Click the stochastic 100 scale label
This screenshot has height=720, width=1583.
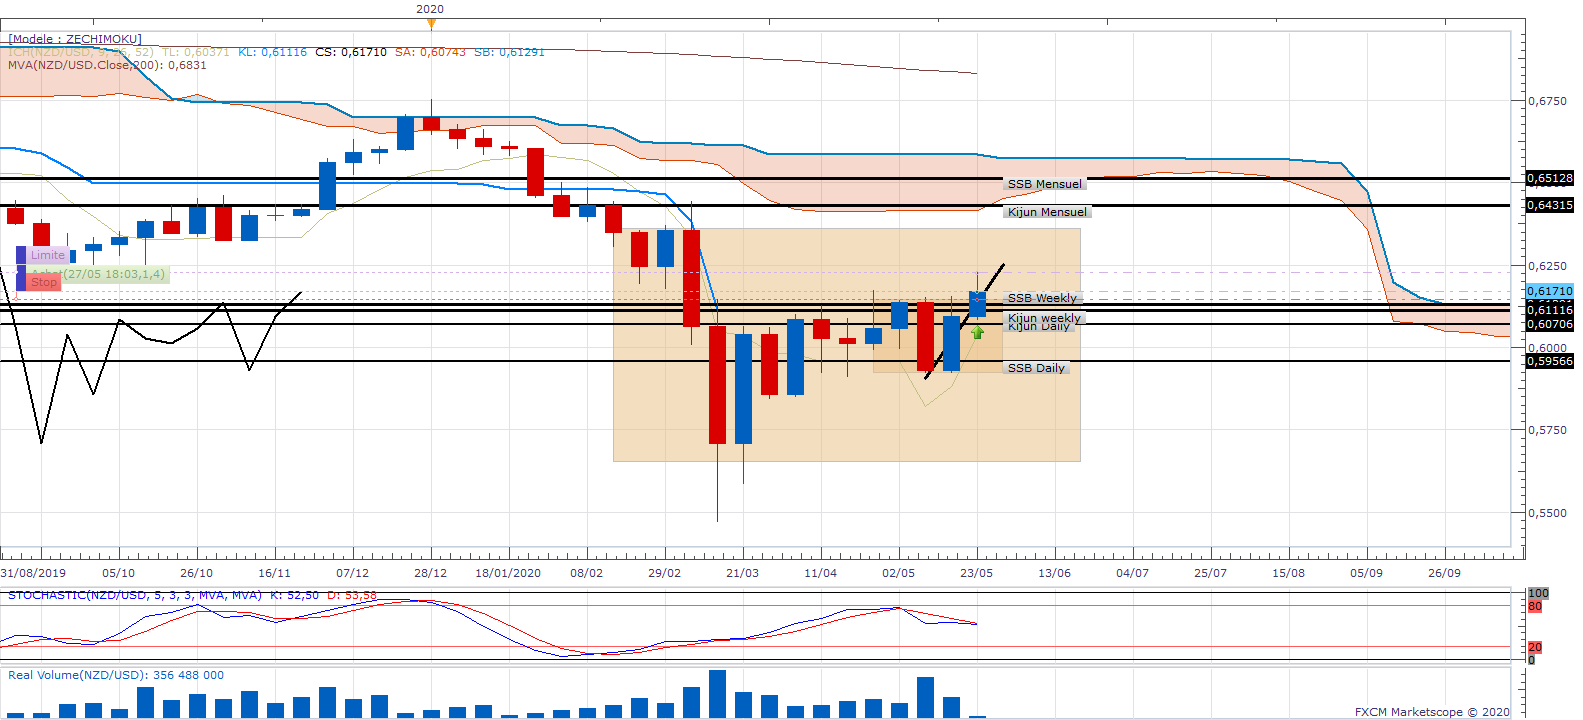[1538, 593]
